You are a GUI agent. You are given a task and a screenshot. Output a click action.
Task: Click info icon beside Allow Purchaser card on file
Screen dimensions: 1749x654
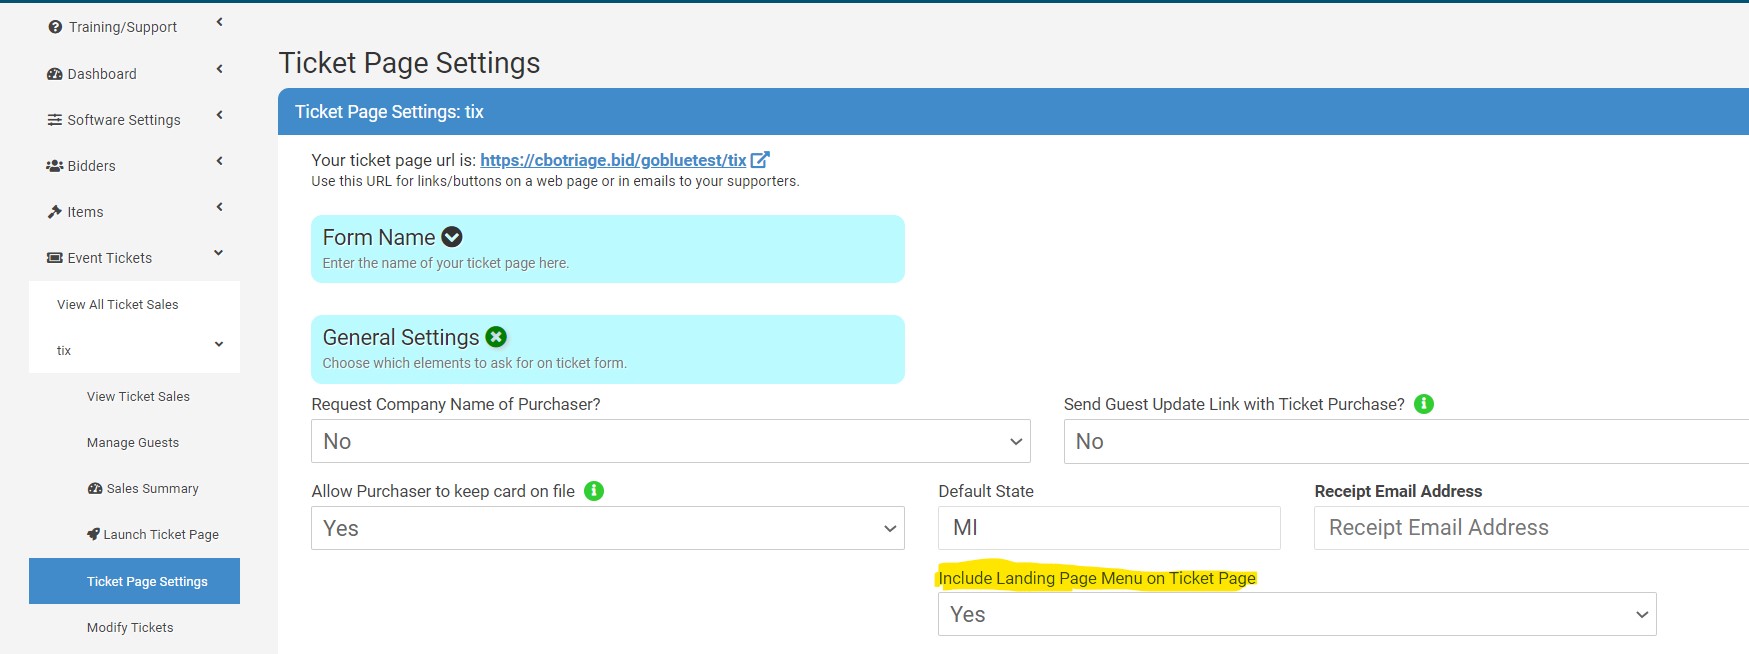tap(594, 491)
